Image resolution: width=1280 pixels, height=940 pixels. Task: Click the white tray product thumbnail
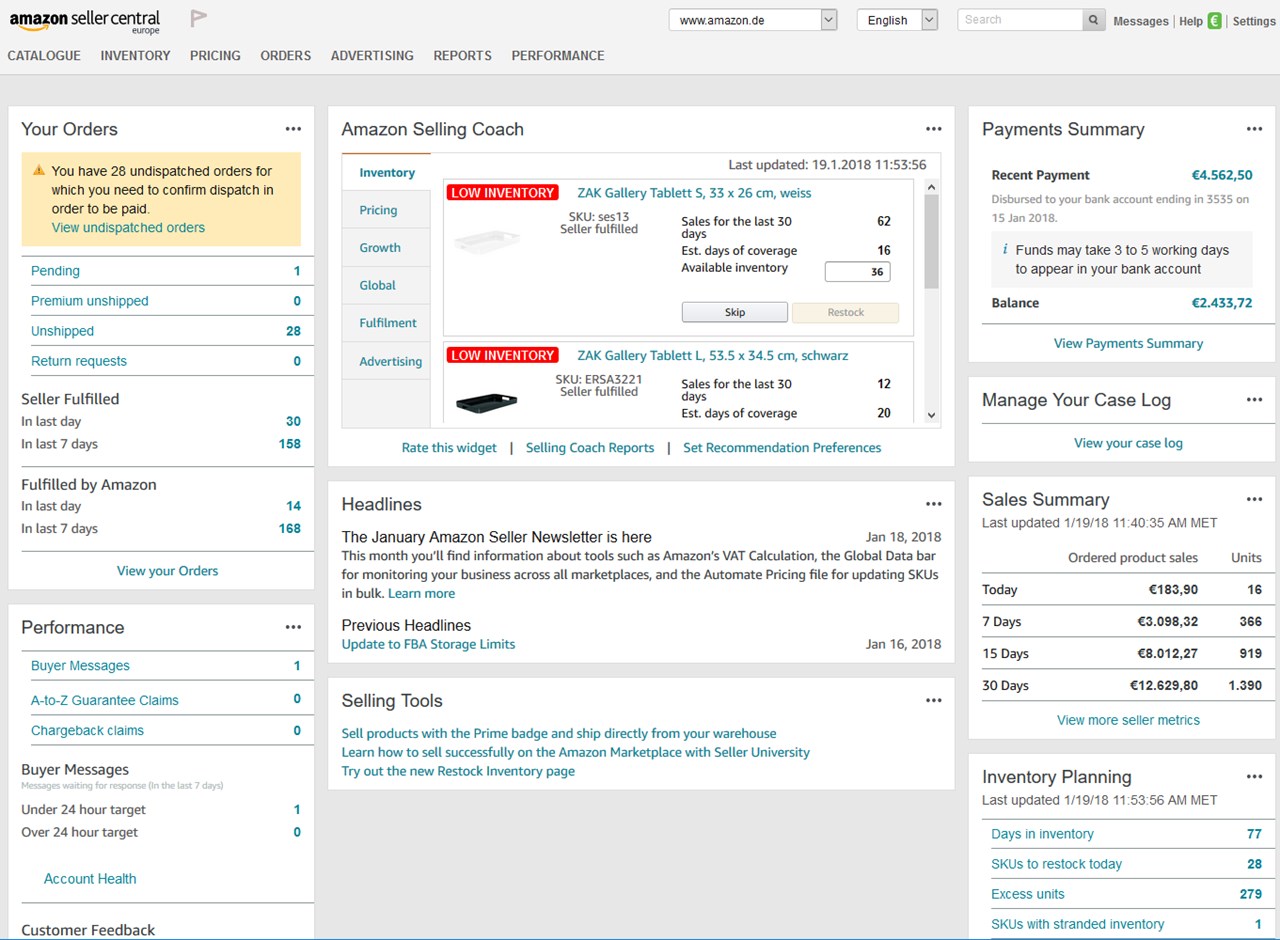486,241
